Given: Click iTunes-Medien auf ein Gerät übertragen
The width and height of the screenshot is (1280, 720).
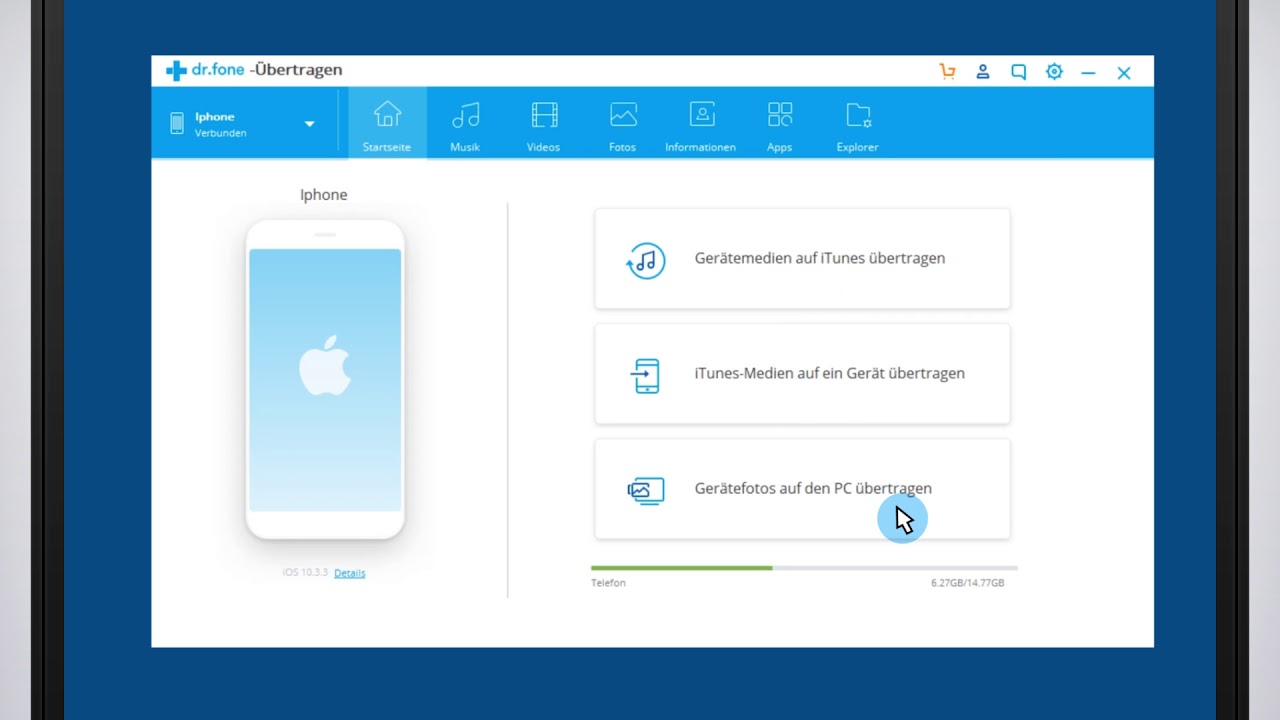Looking at the screenshot, I should click(802, 374).
